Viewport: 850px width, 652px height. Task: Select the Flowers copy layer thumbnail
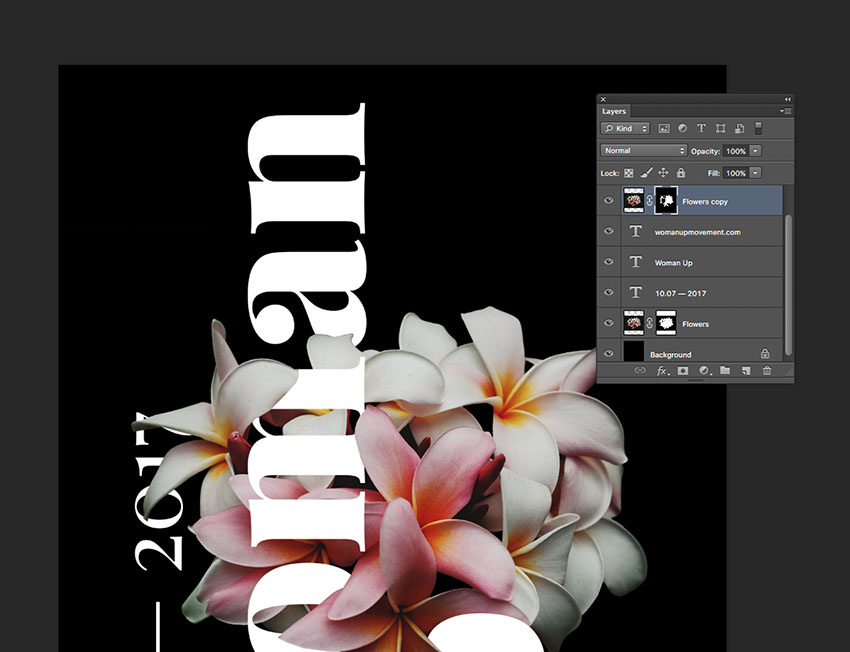[x=634, y=201]
